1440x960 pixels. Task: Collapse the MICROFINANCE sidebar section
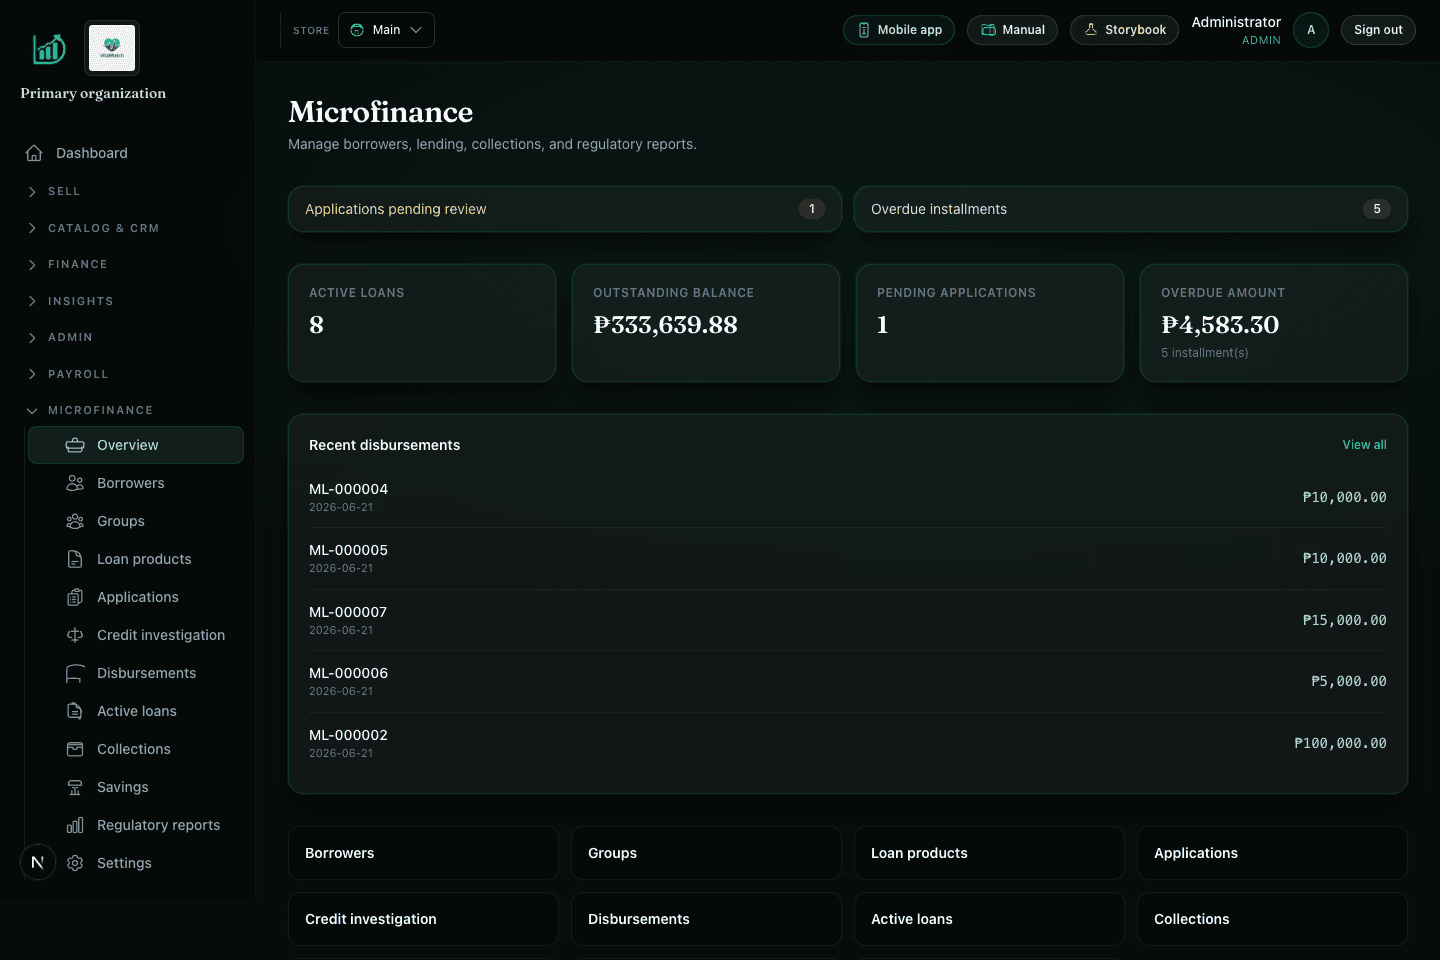point(89,410)
